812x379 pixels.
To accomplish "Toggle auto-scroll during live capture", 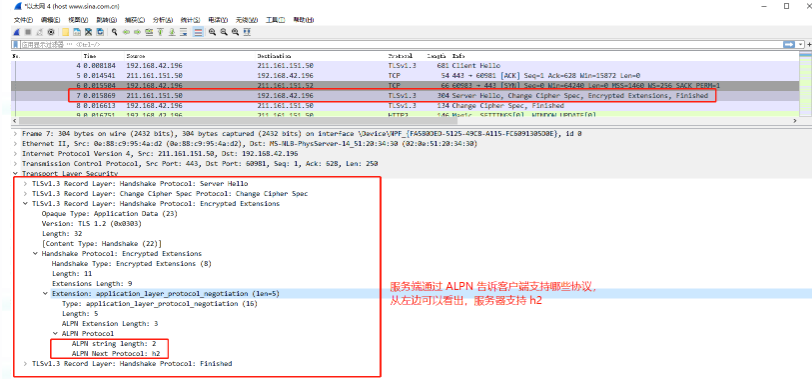I will (183, 32).
